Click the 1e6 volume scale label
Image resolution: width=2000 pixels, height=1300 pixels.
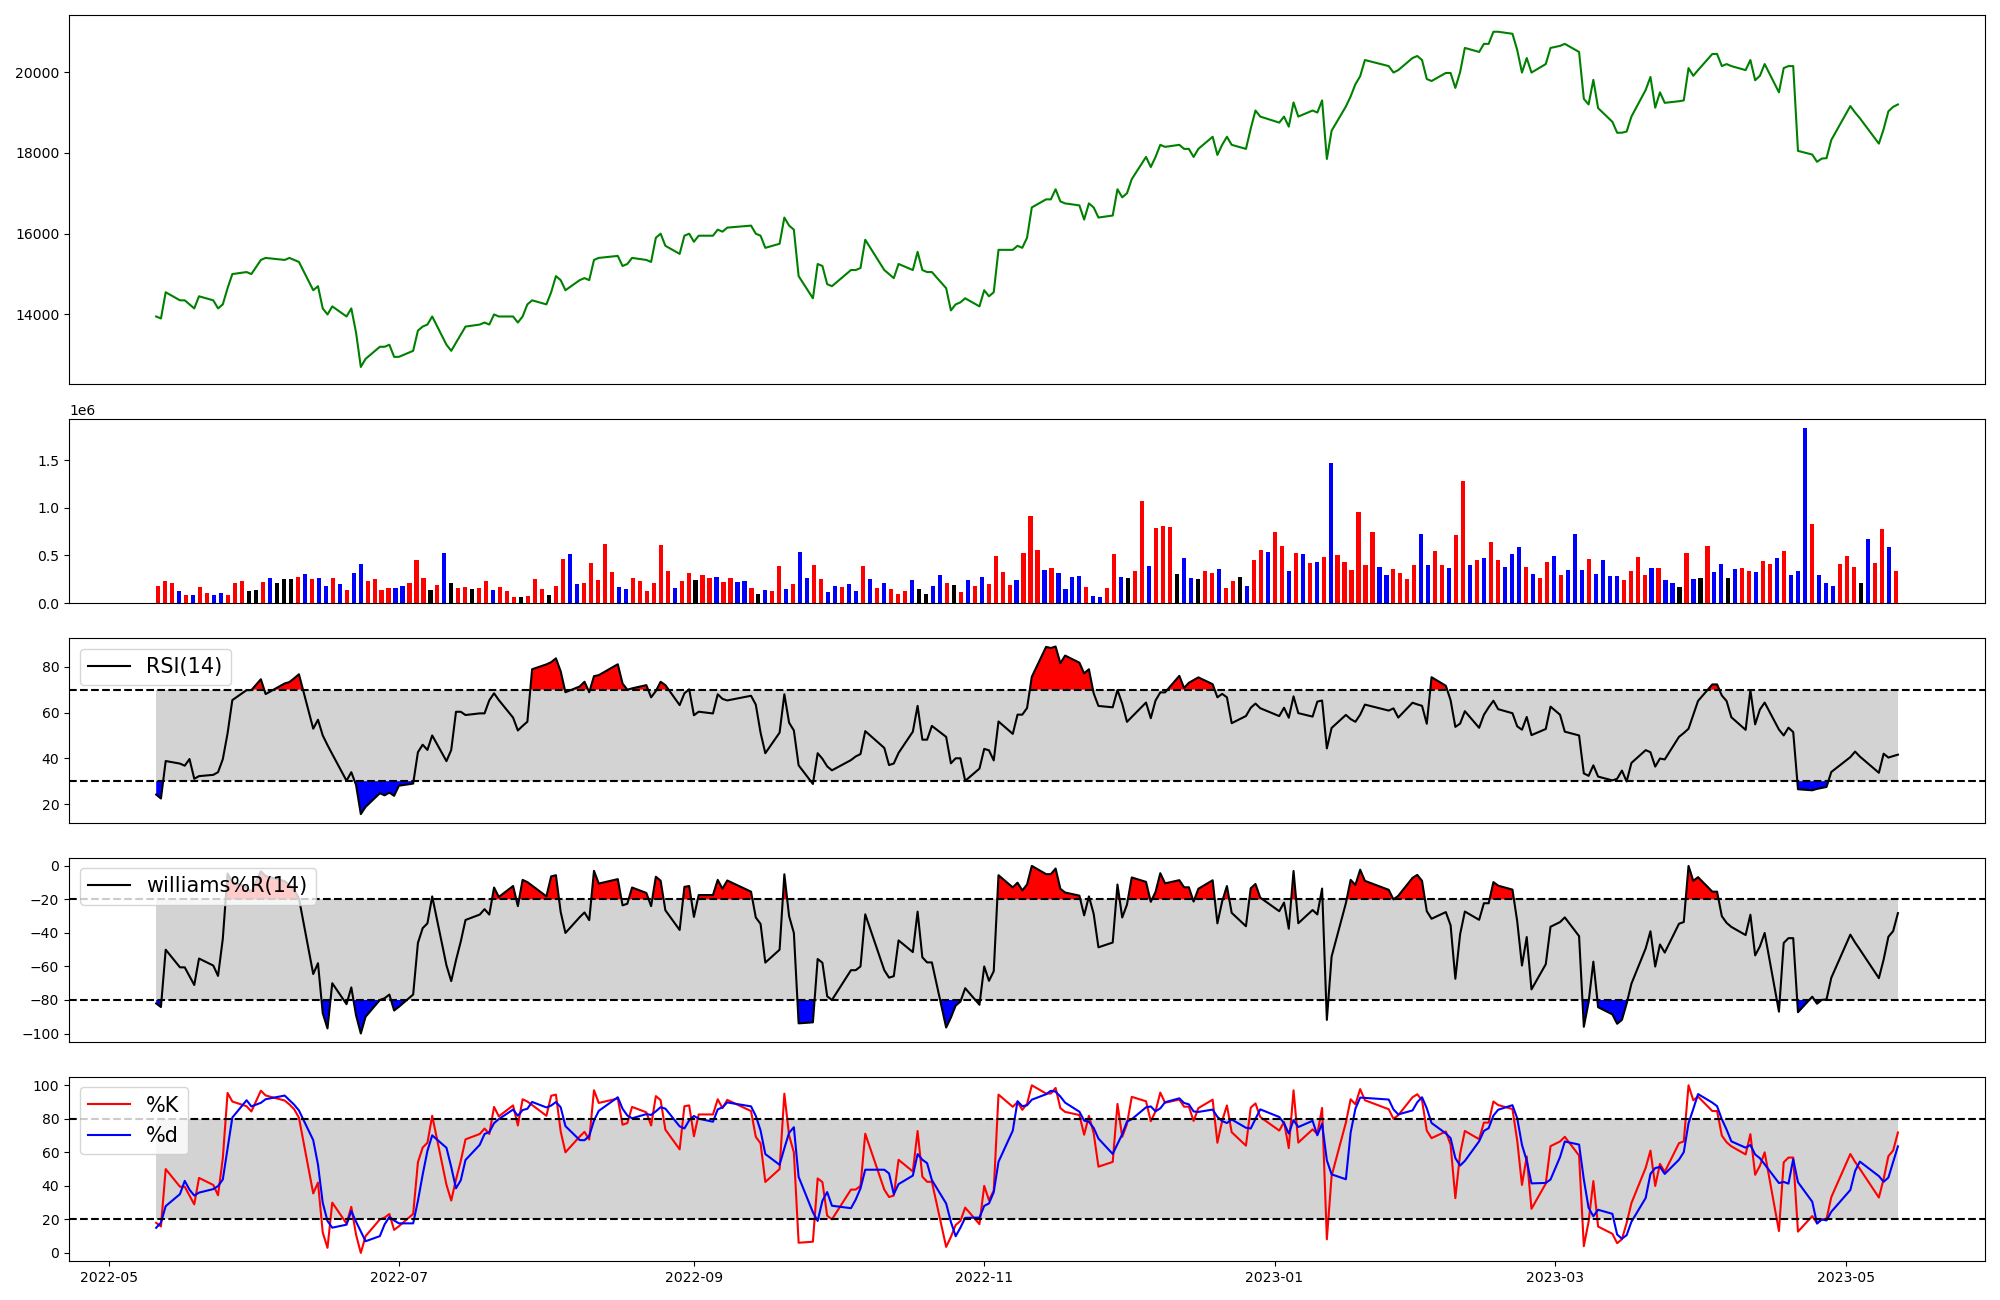click(x=82, y=411)
